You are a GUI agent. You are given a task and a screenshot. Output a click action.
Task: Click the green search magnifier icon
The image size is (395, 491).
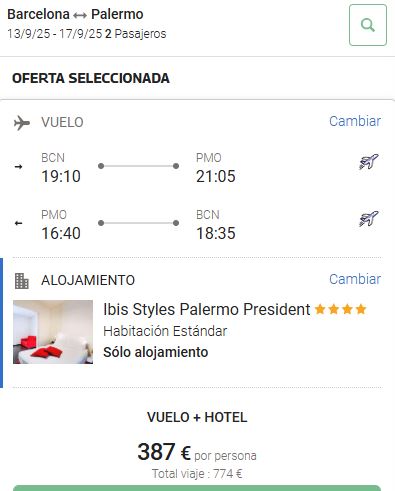[x=368, y=25]
